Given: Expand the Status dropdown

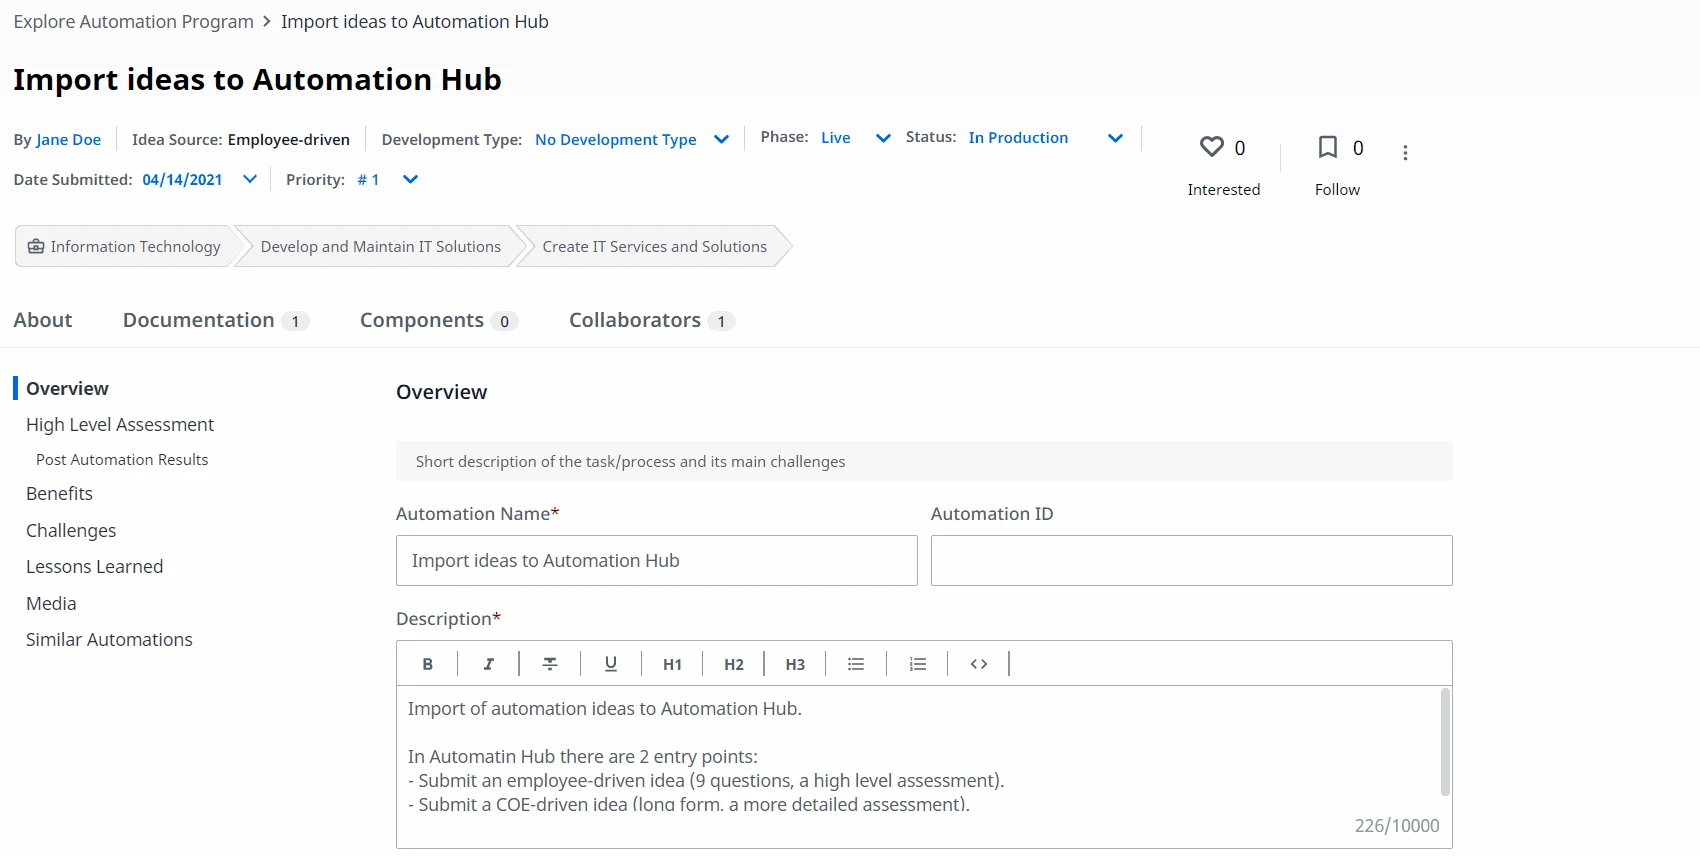Looking at the screenshot, I should (1115, 138).
